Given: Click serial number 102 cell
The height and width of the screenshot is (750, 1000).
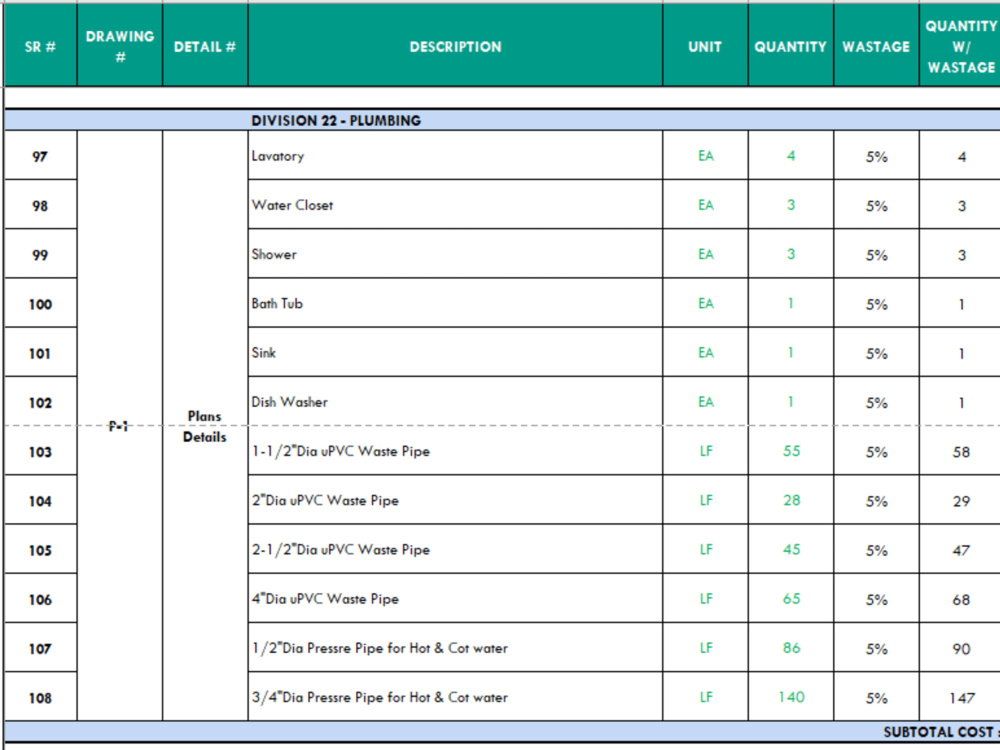Looking at the screenshot, I should pos(40,402).
